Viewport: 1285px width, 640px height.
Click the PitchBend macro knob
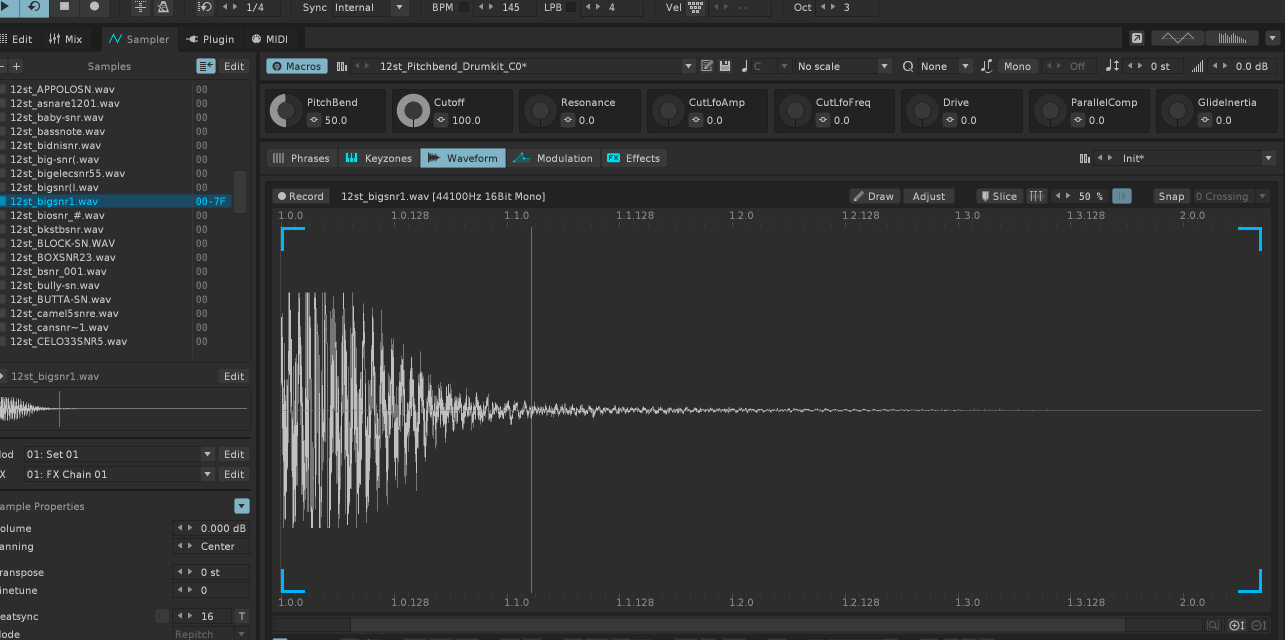tap(286, 110)
